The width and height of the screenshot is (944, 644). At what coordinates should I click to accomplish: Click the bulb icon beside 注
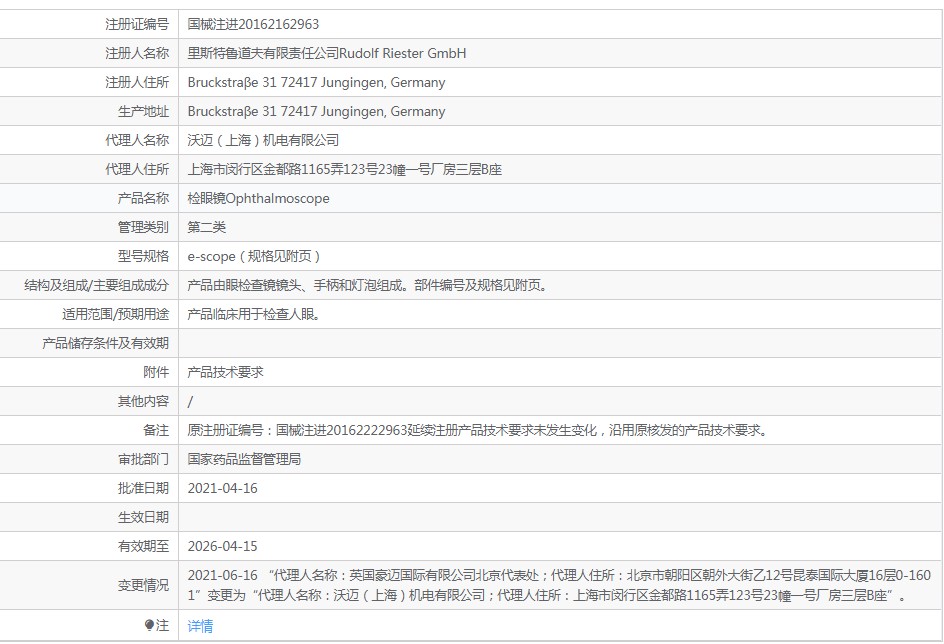click(150, 626)
